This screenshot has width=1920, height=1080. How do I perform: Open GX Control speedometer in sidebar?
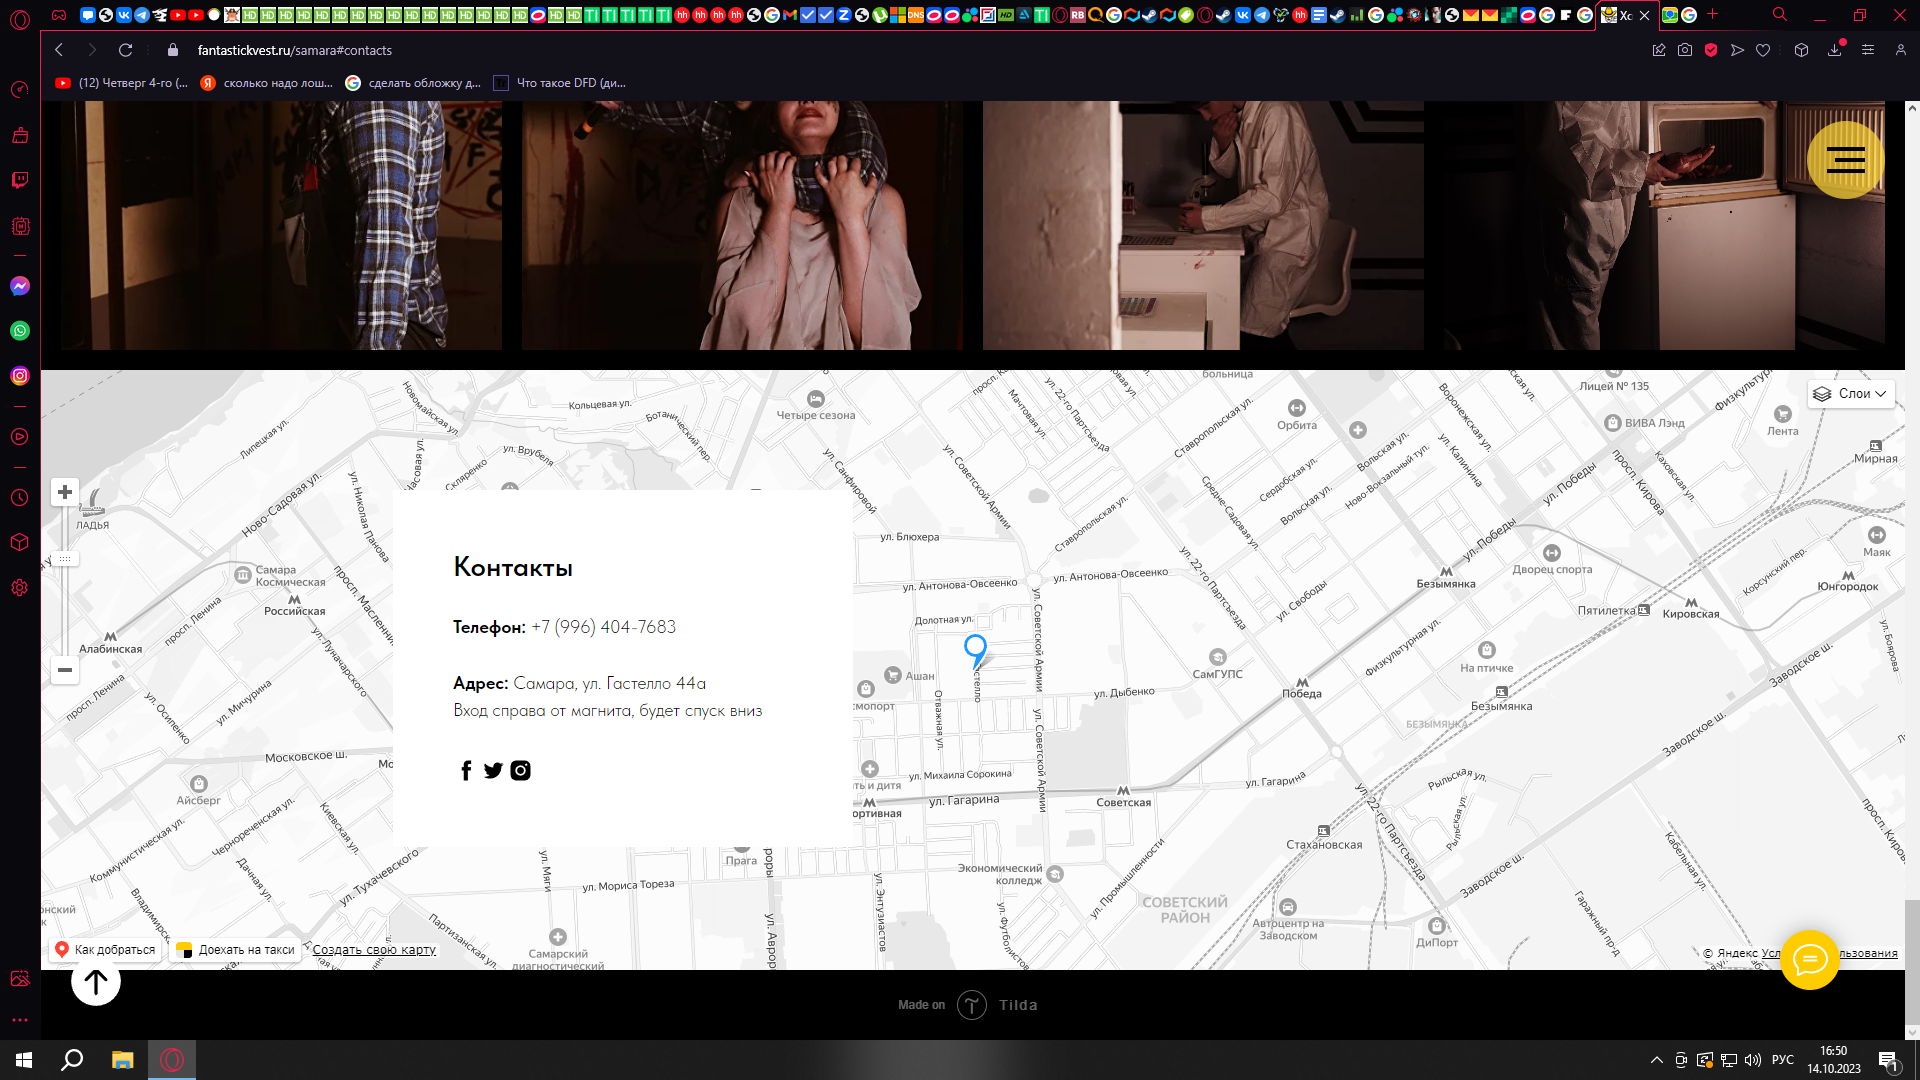coord(20,90)
